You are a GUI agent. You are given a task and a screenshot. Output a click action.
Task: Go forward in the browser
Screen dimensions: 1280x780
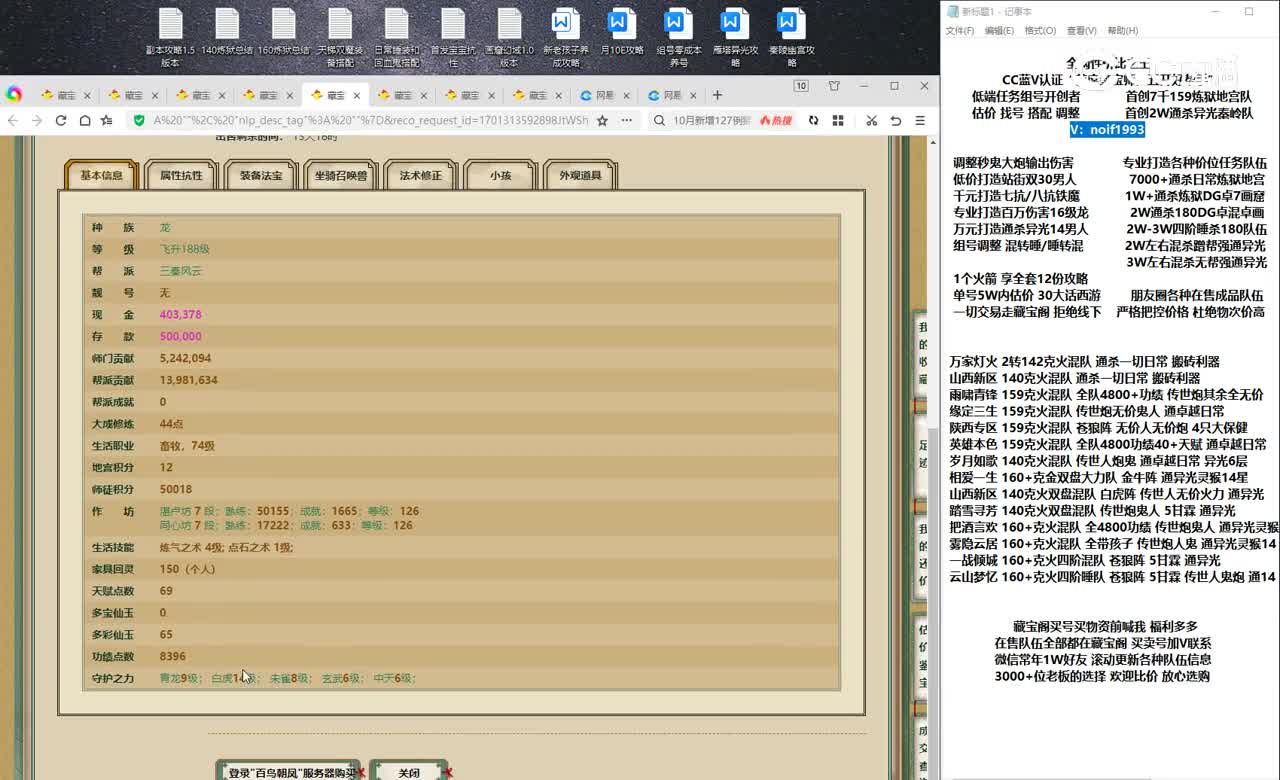pyautogui.click(x=37, y=120)
